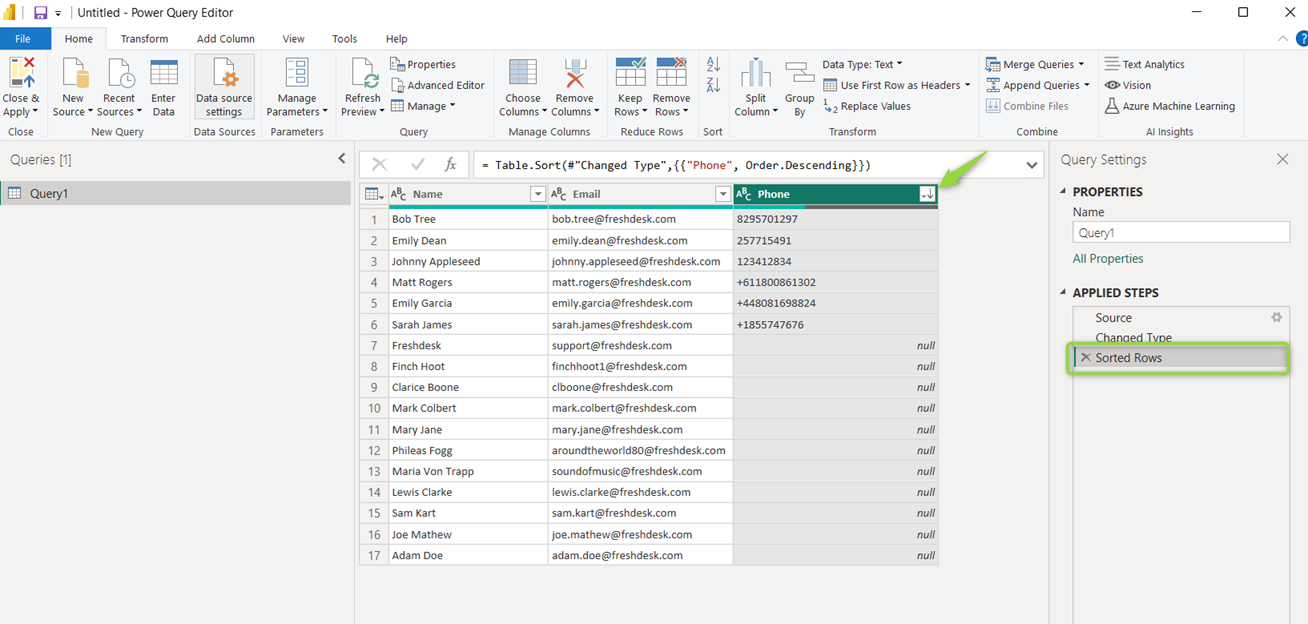Open the File tab
1308x624 pixels.
coord(23,39)
